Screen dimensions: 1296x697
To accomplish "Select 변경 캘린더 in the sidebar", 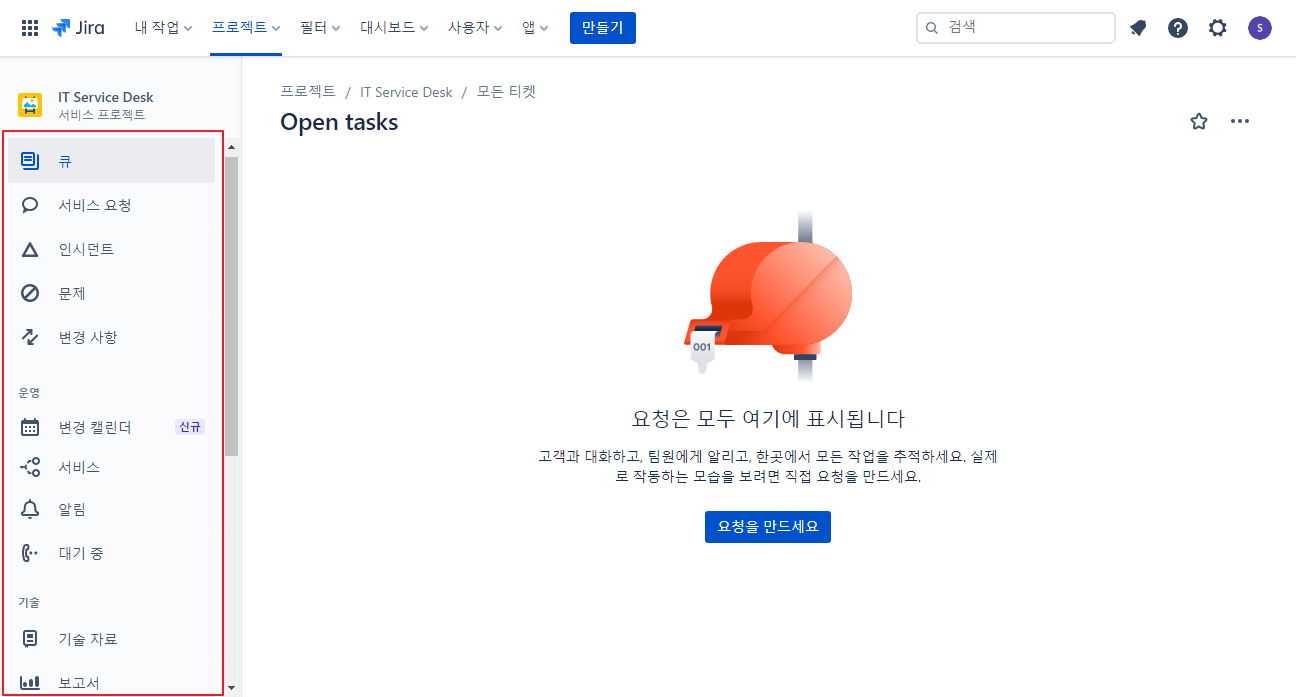I will point(111,427).
